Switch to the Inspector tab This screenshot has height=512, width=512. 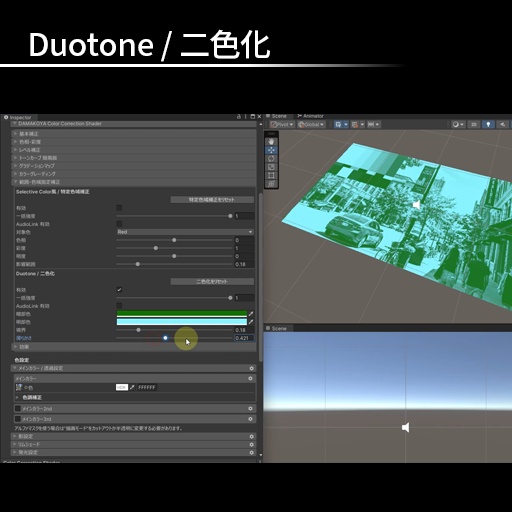(18, 117)
